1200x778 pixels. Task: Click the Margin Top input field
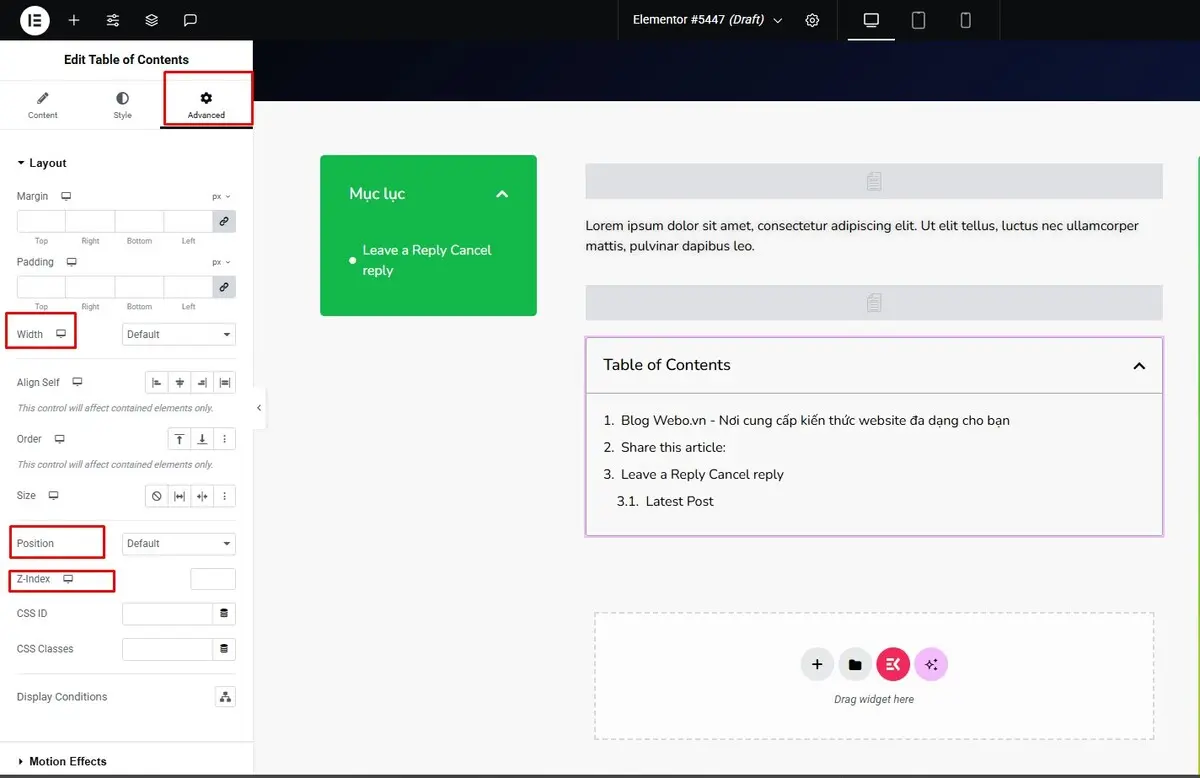click(41, 221)
